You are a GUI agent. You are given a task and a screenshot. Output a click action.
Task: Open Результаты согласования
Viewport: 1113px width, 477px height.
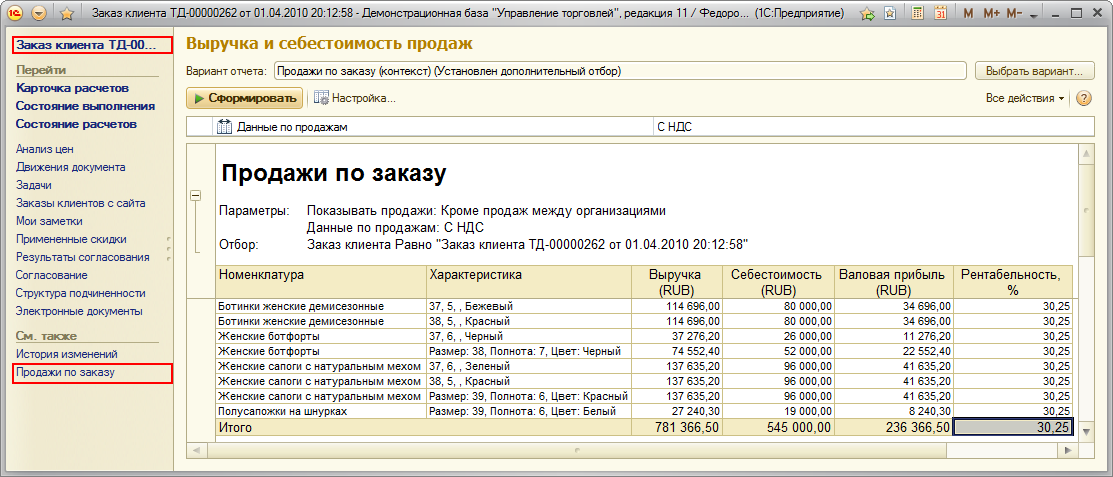(82, 257)
